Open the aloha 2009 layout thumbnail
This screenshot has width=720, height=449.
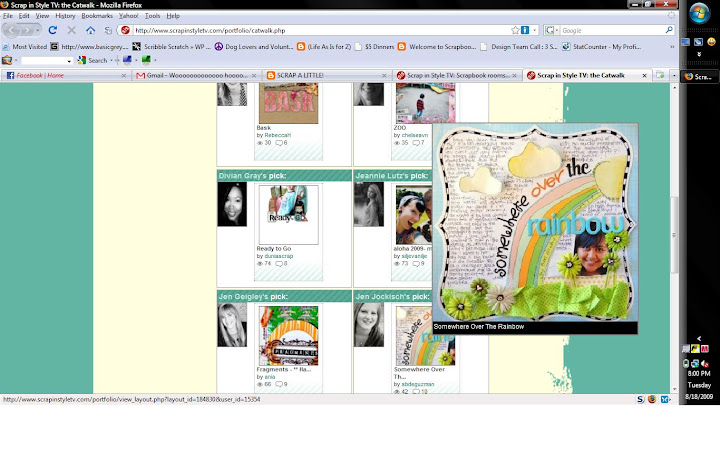point(414,215)
